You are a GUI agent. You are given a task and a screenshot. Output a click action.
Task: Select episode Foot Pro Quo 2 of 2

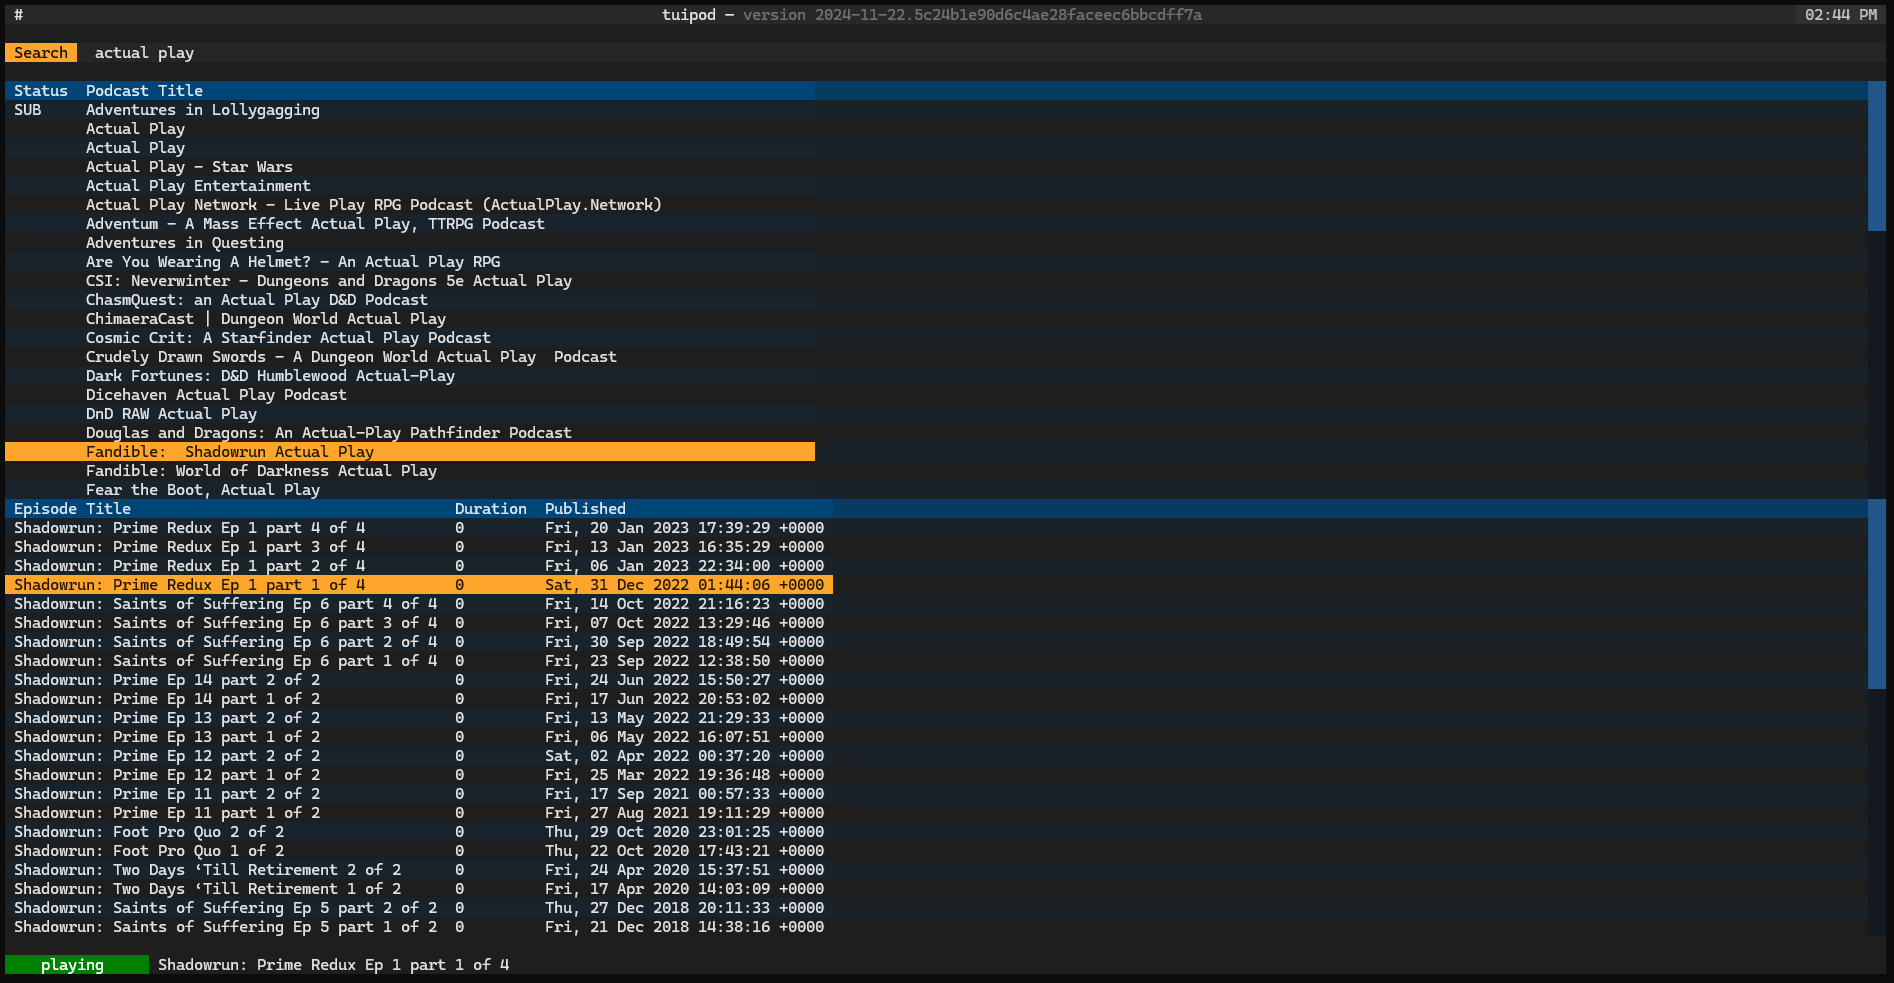(x=419, y=832)
